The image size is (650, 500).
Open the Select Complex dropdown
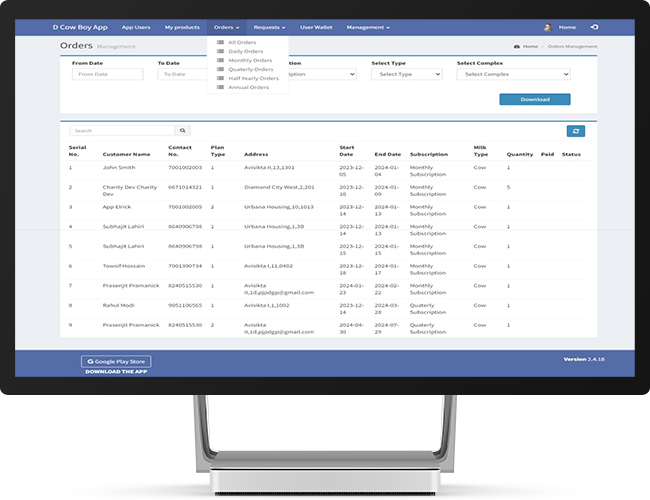click(x=513, y=74)
